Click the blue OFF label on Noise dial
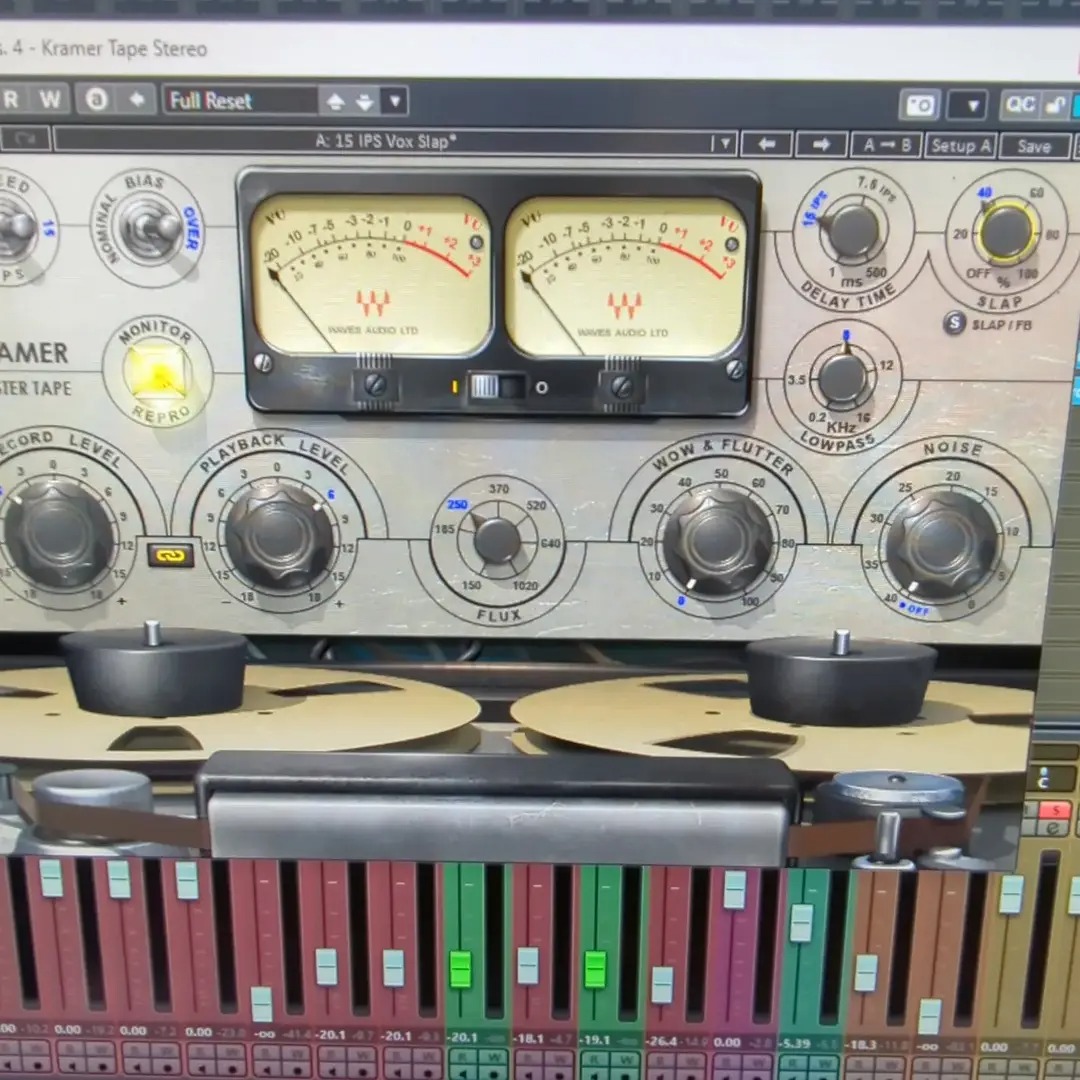This screenshot has height=1080, width=1080. coord(917,609)
